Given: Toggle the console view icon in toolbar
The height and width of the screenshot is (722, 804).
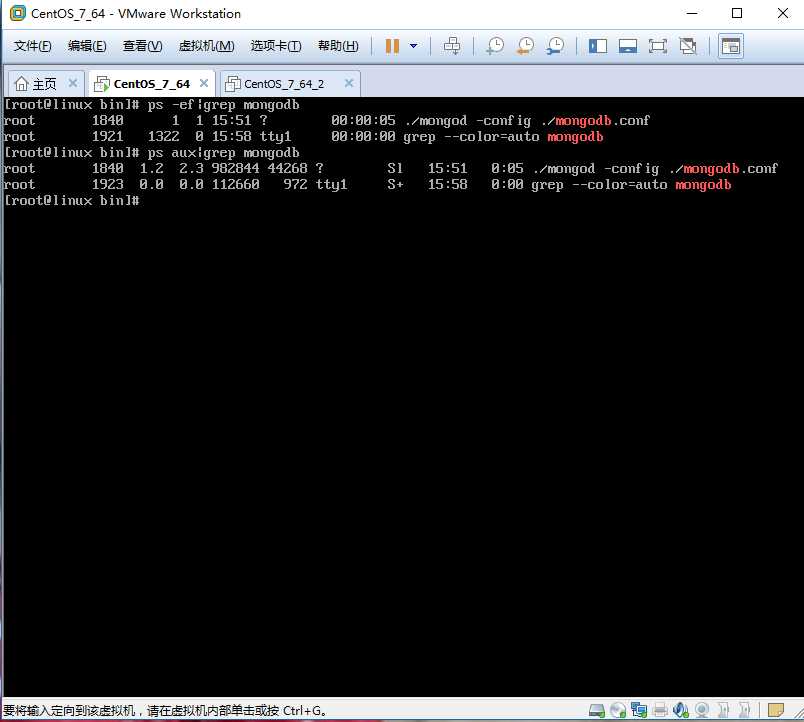Looking at the screenshot, I should click(x=731, y=46).
